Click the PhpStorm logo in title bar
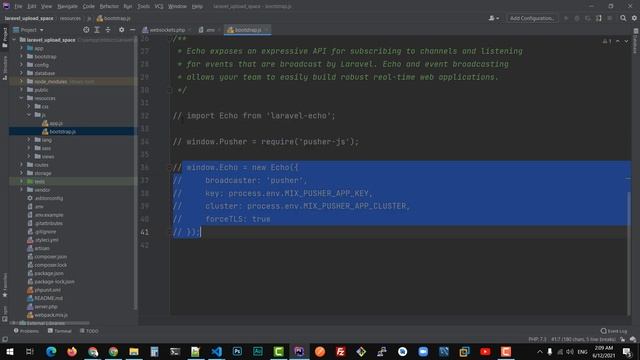 coord(6,6)
